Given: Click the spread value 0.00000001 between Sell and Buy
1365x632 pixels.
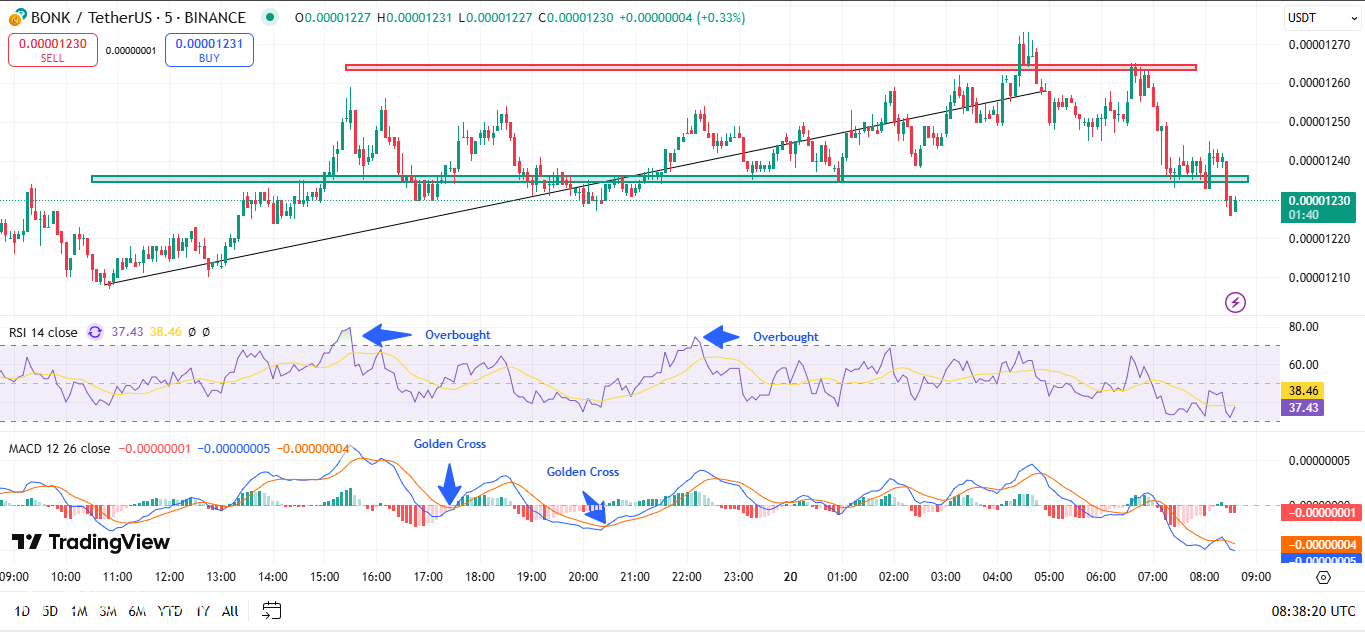Looking at the screenshot, I should click(x=131, y=50).
